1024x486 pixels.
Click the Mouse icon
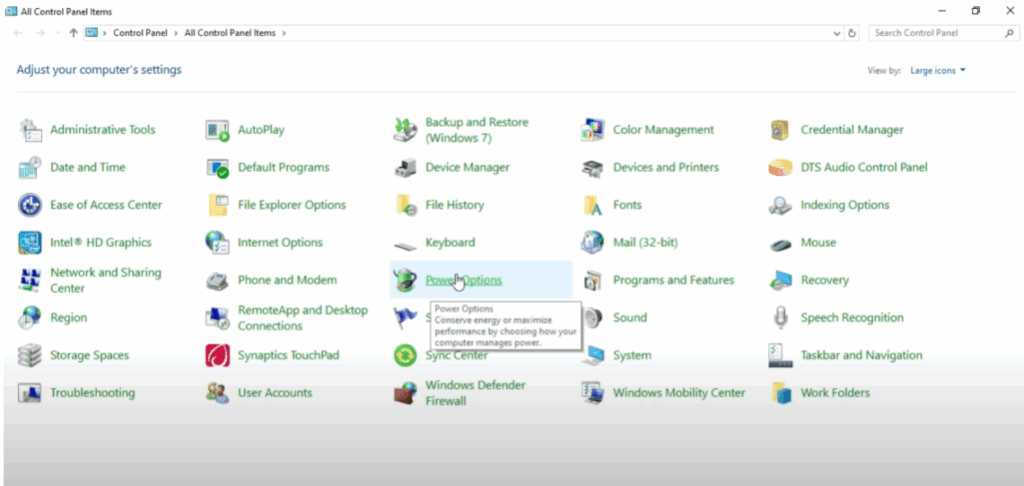point(780,244)
